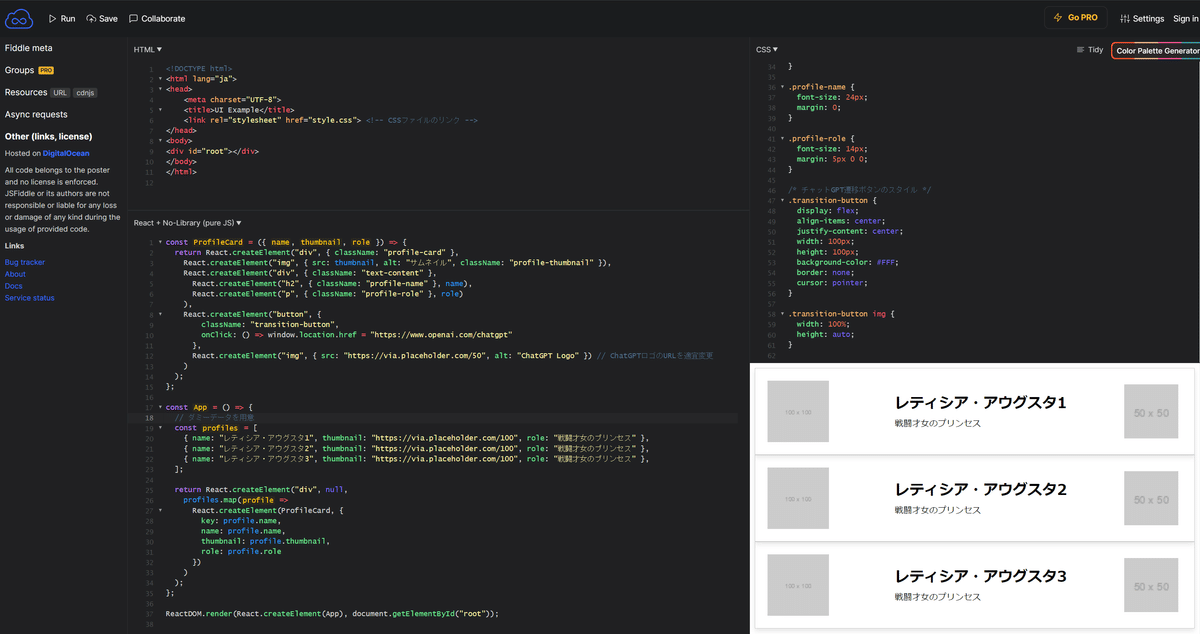Sign in to JSFiddle
The height and width of the screenshot is (634, 1200).
pyautogui.click(x=1185, y=17)
